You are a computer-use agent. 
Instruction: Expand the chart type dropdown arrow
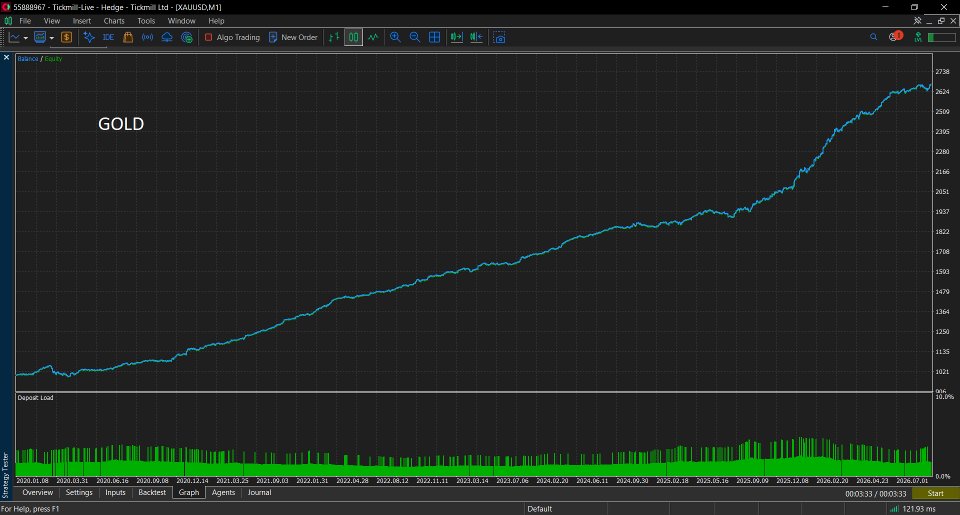25,38
